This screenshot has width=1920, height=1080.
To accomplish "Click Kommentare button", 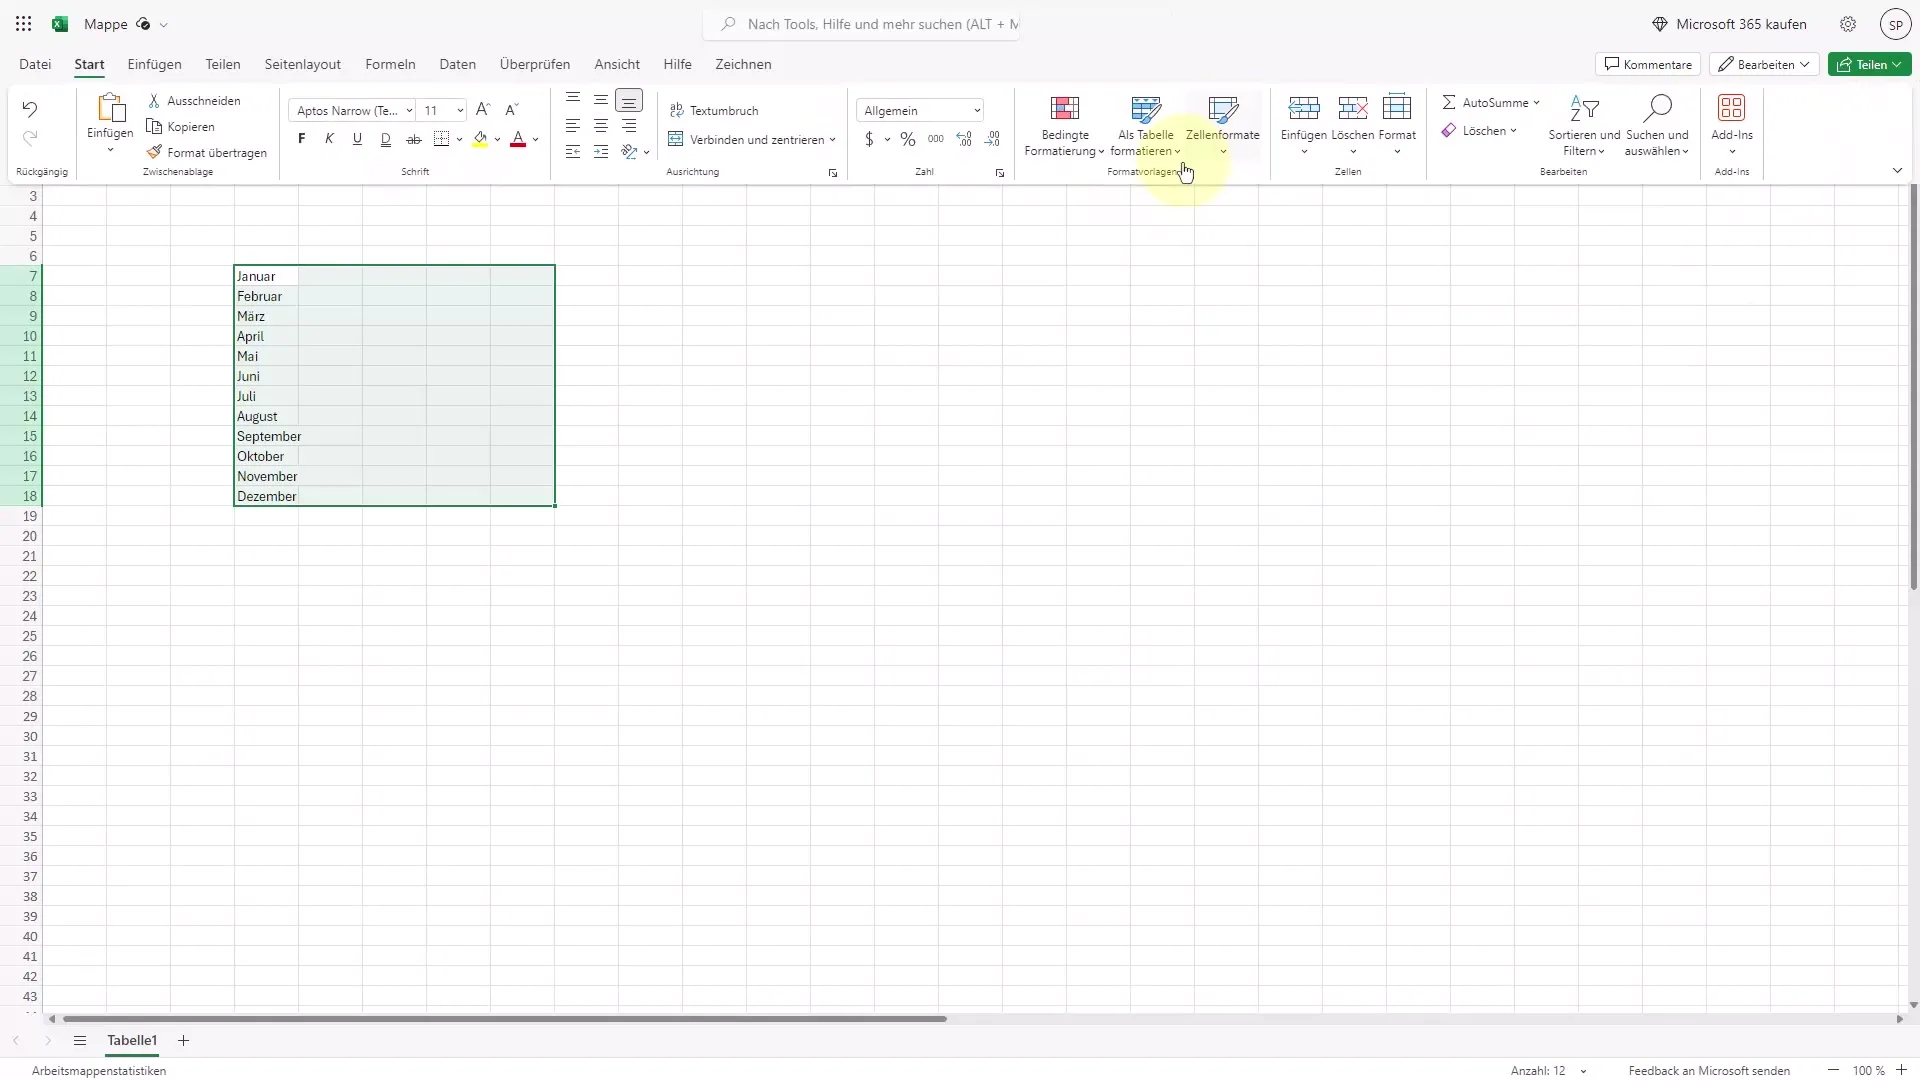I will pyautogui.click(x=1648, y=64).
